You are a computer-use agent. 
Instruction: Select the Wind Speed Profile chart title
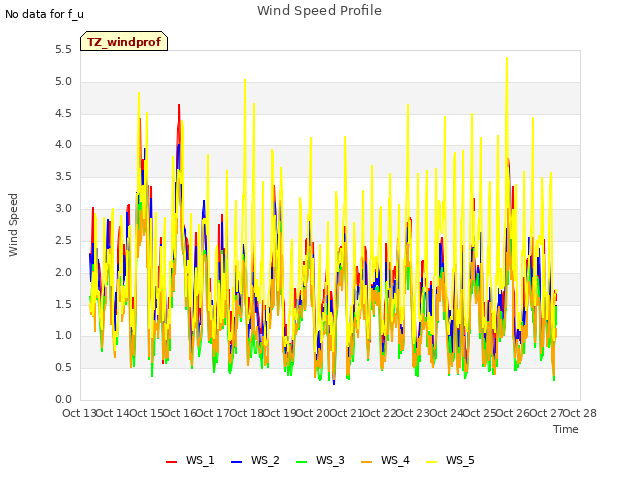pos(319,10)
